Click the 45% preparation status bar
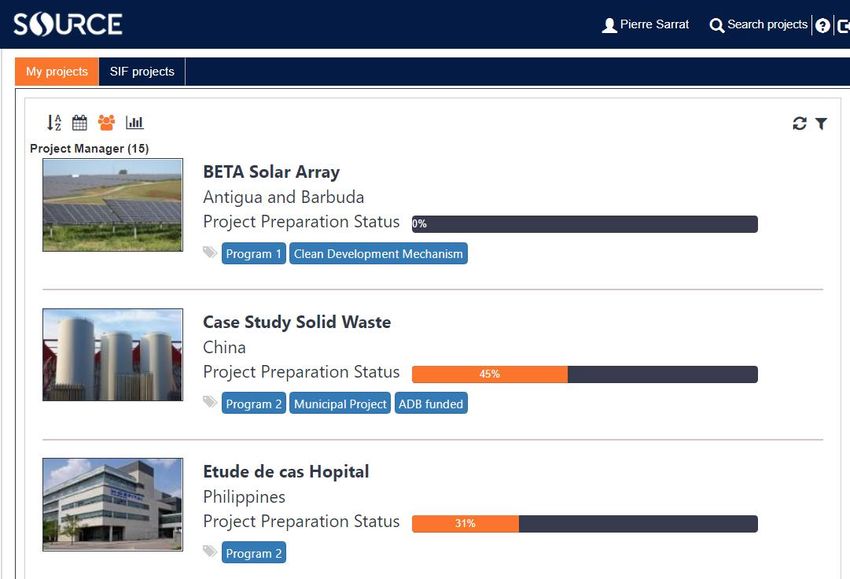Screen dimensions: 850x579 [x=584, y=374]
